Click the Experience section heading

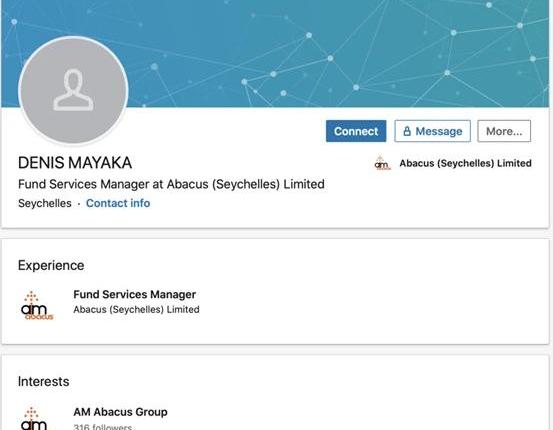[x=51, y=266]
